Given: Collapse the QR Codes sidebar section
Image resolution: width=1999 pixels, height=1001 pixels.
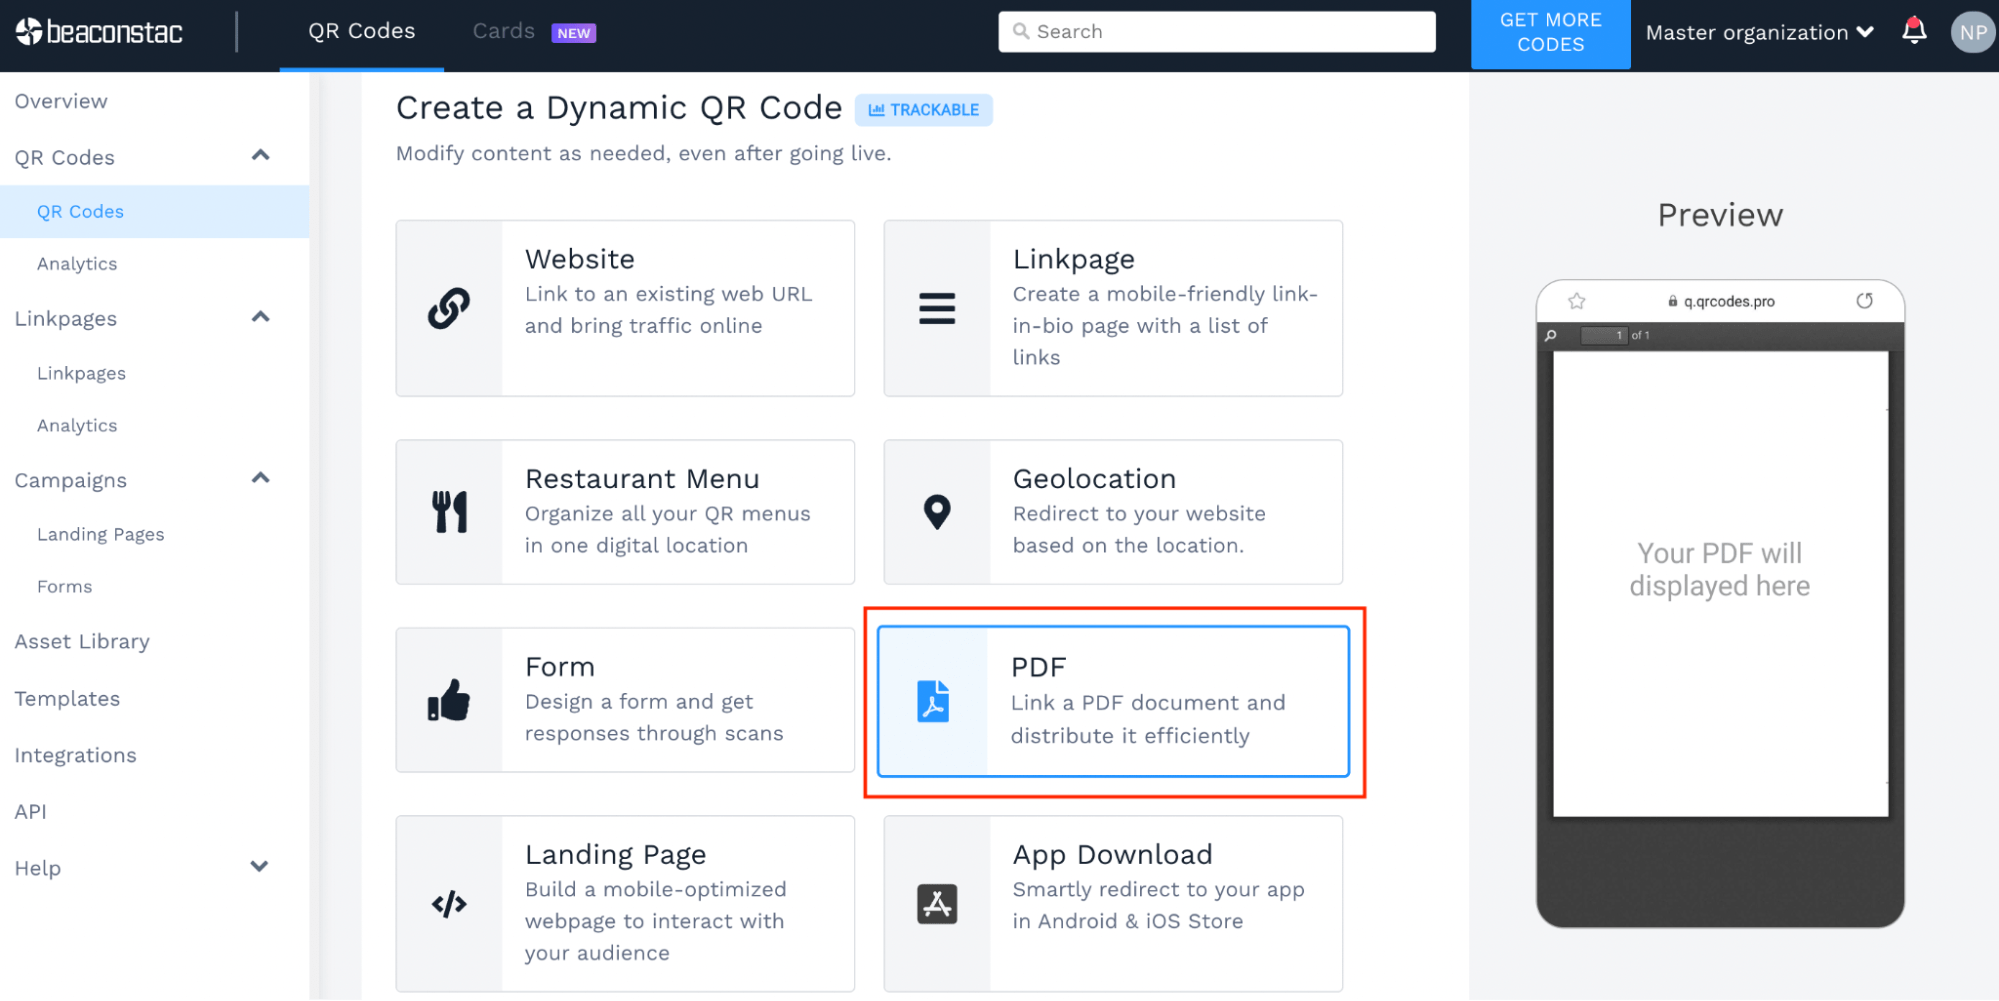Looking at the screenshot, I should (260, 155).
